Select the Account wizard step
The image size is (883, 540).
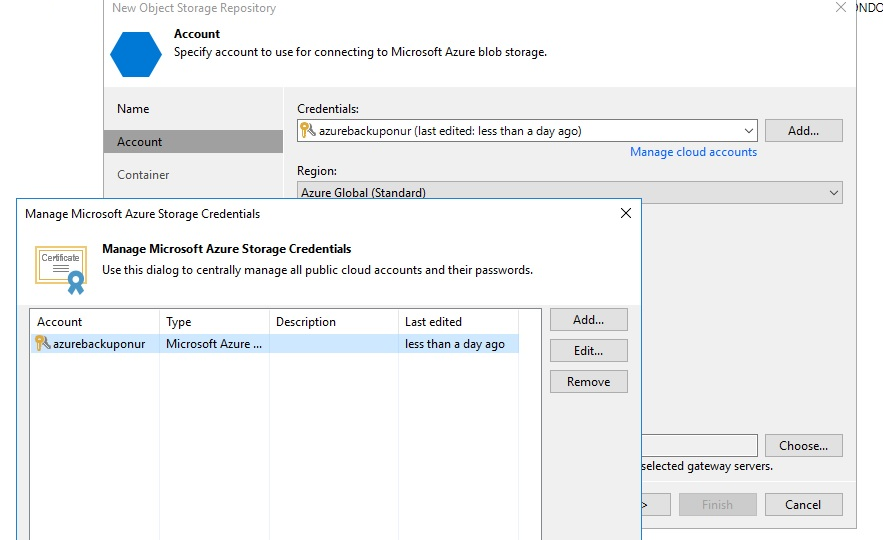tap(193, 141)
